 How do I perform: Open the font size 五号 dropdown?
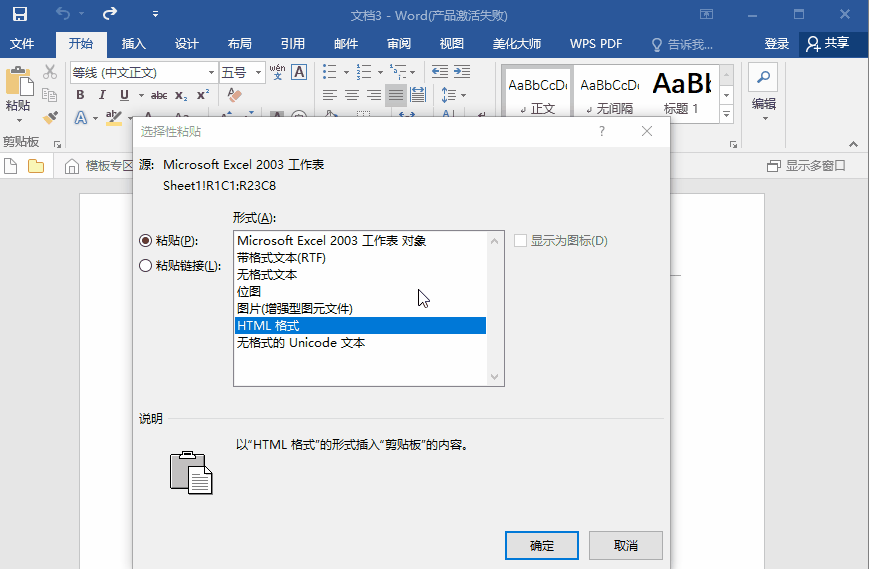point(258,73)
